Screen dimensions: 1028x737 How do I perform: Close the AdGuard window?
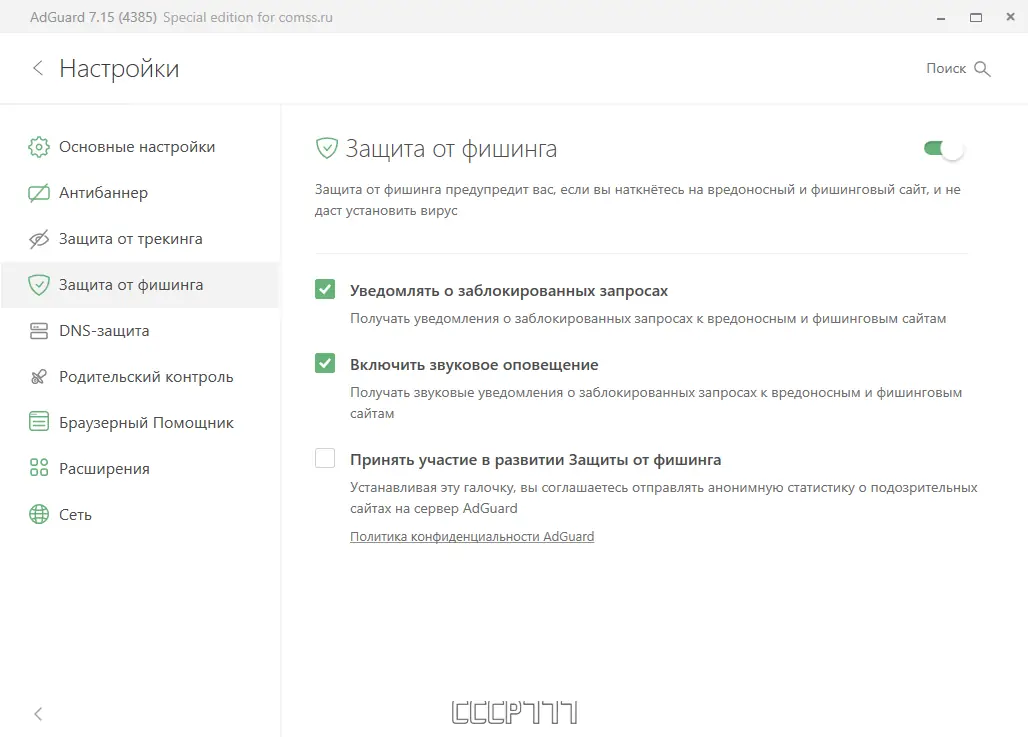1010,17
